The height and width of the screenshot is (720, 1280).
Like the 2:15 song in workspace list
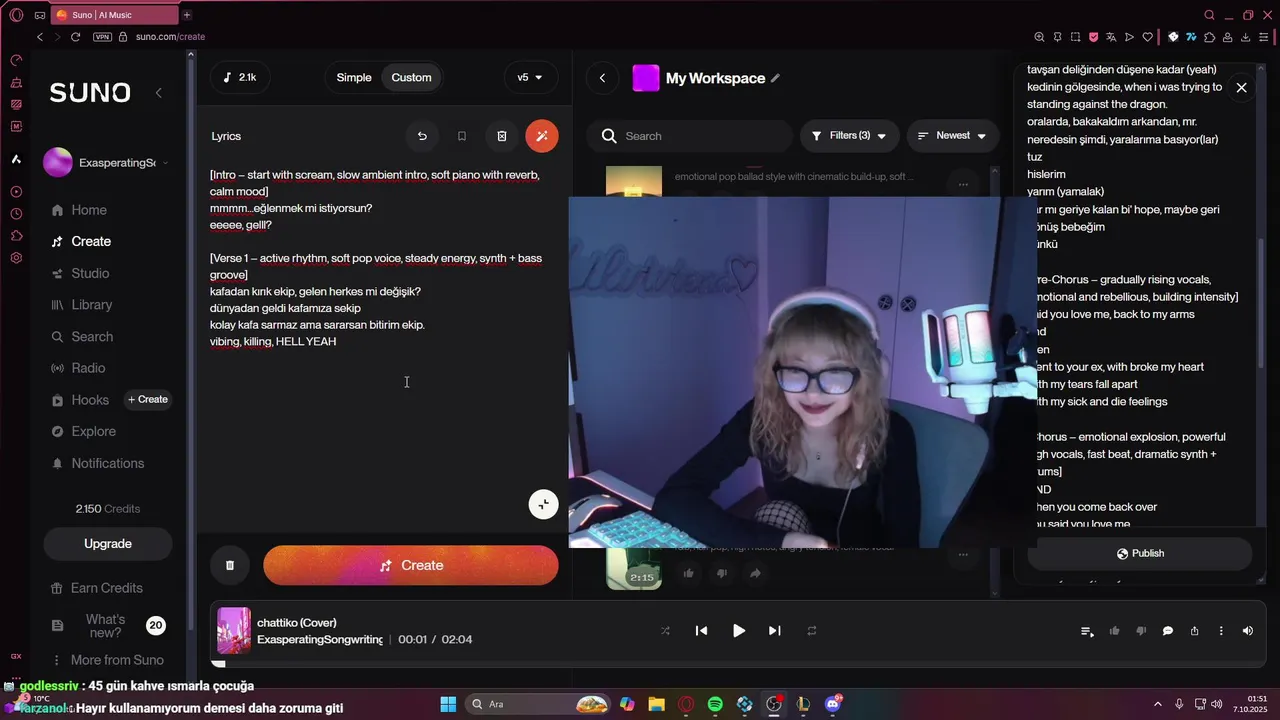point(688,573)
